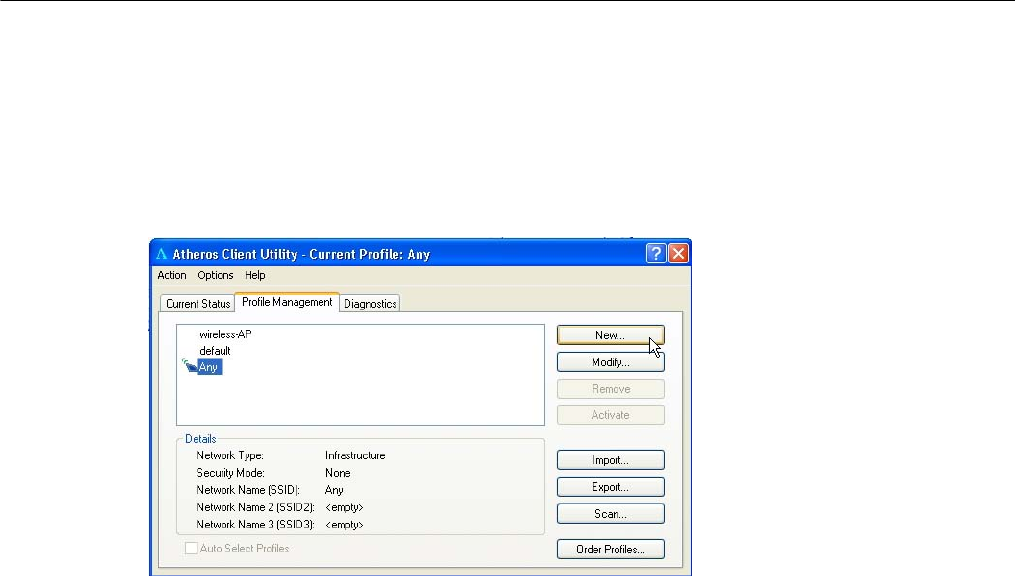Click the Security Mode value None
Image resolution: width=1015 pixels, height=576 pixels.
pyautogui.click(x=337, y=473)
